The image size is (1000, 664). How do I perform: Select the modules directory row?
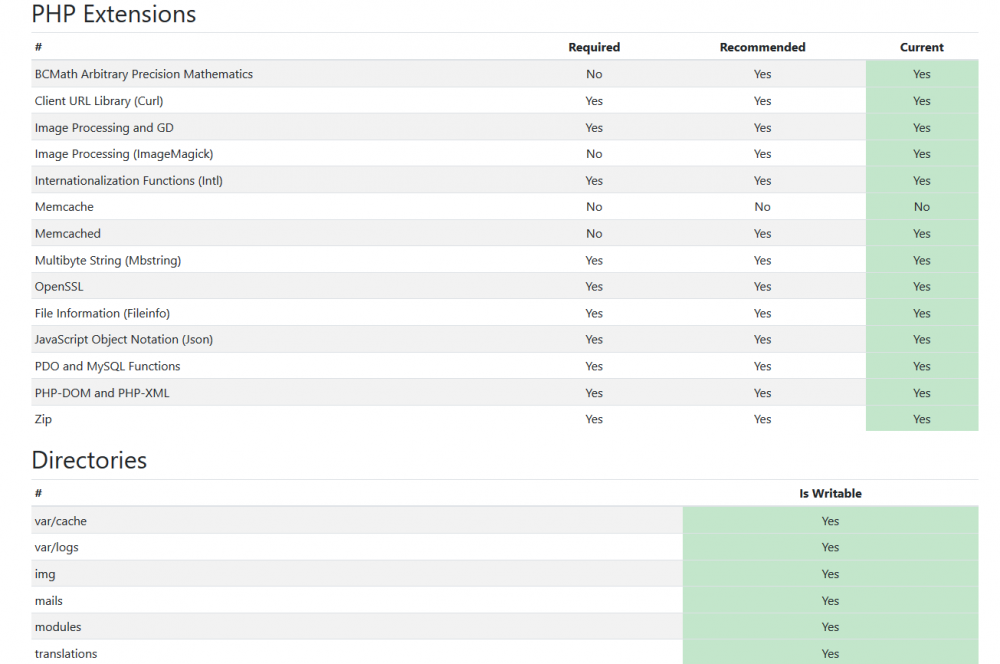[504, 627]
